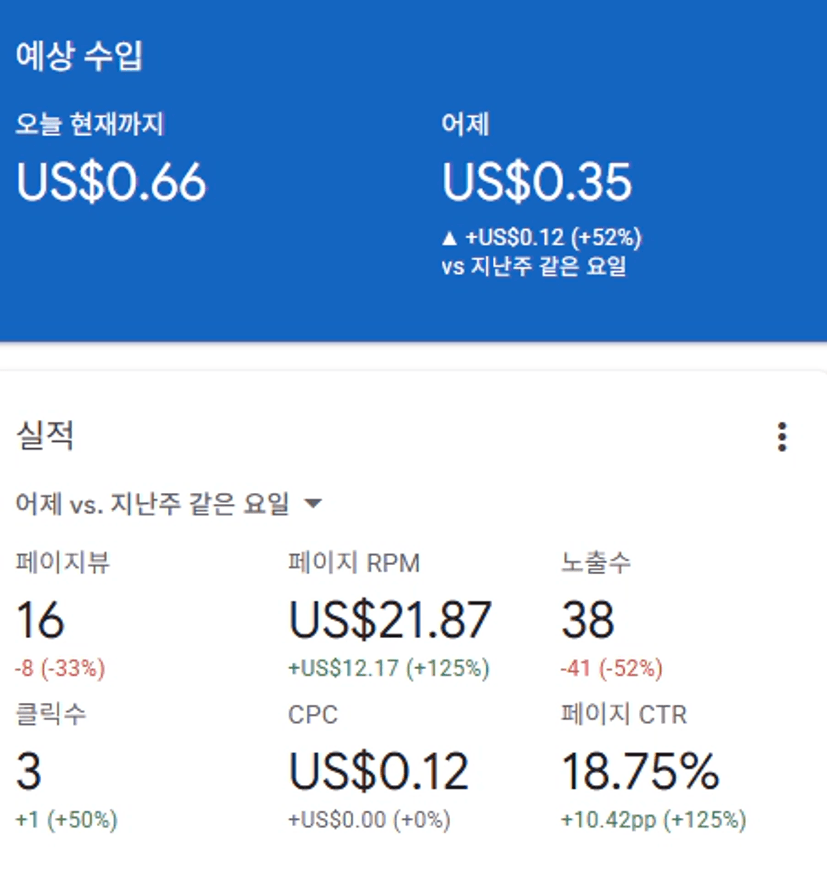This screenshot has height=884, width=827.
Task: Click the 예상 수입 heading
Action: [79, 57]
